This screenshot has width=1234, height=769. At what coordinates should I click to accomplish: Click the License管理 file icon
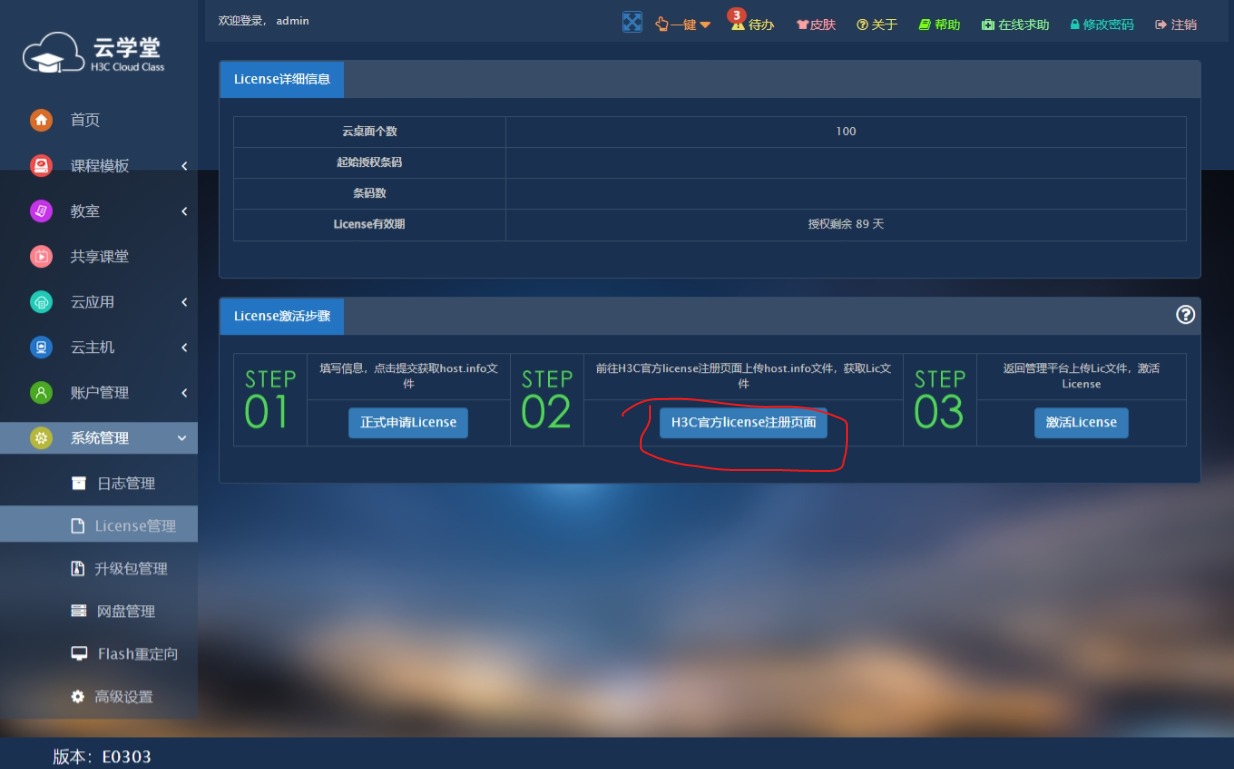click(77, 526)
